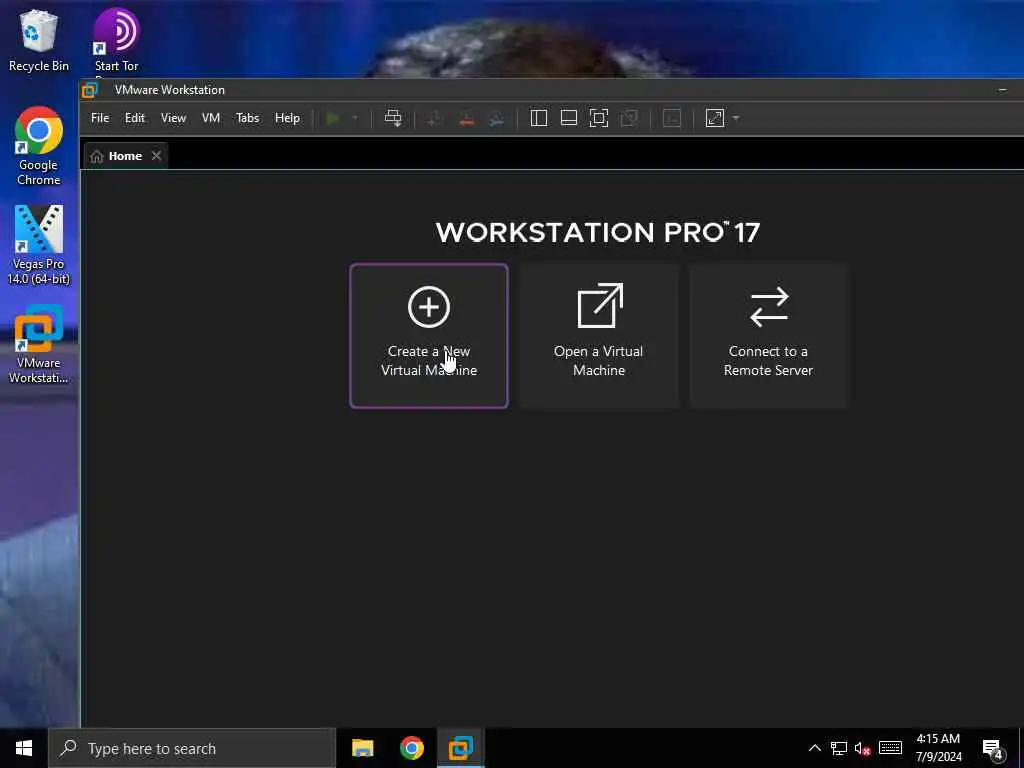Open the File menu

(x=100, y=118)
